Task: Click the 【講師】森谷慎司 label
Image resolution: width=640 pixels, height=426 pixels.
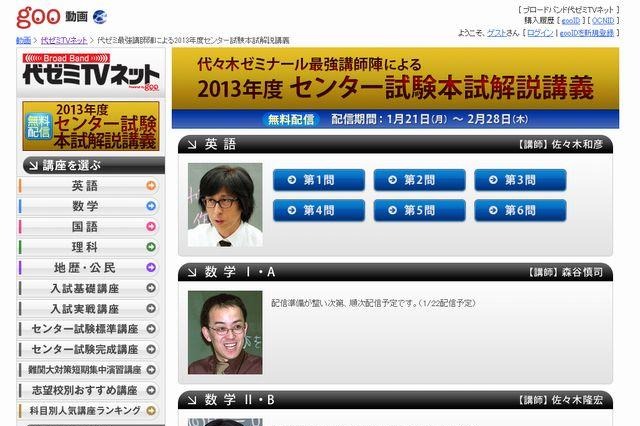Action: pos(565,272)
